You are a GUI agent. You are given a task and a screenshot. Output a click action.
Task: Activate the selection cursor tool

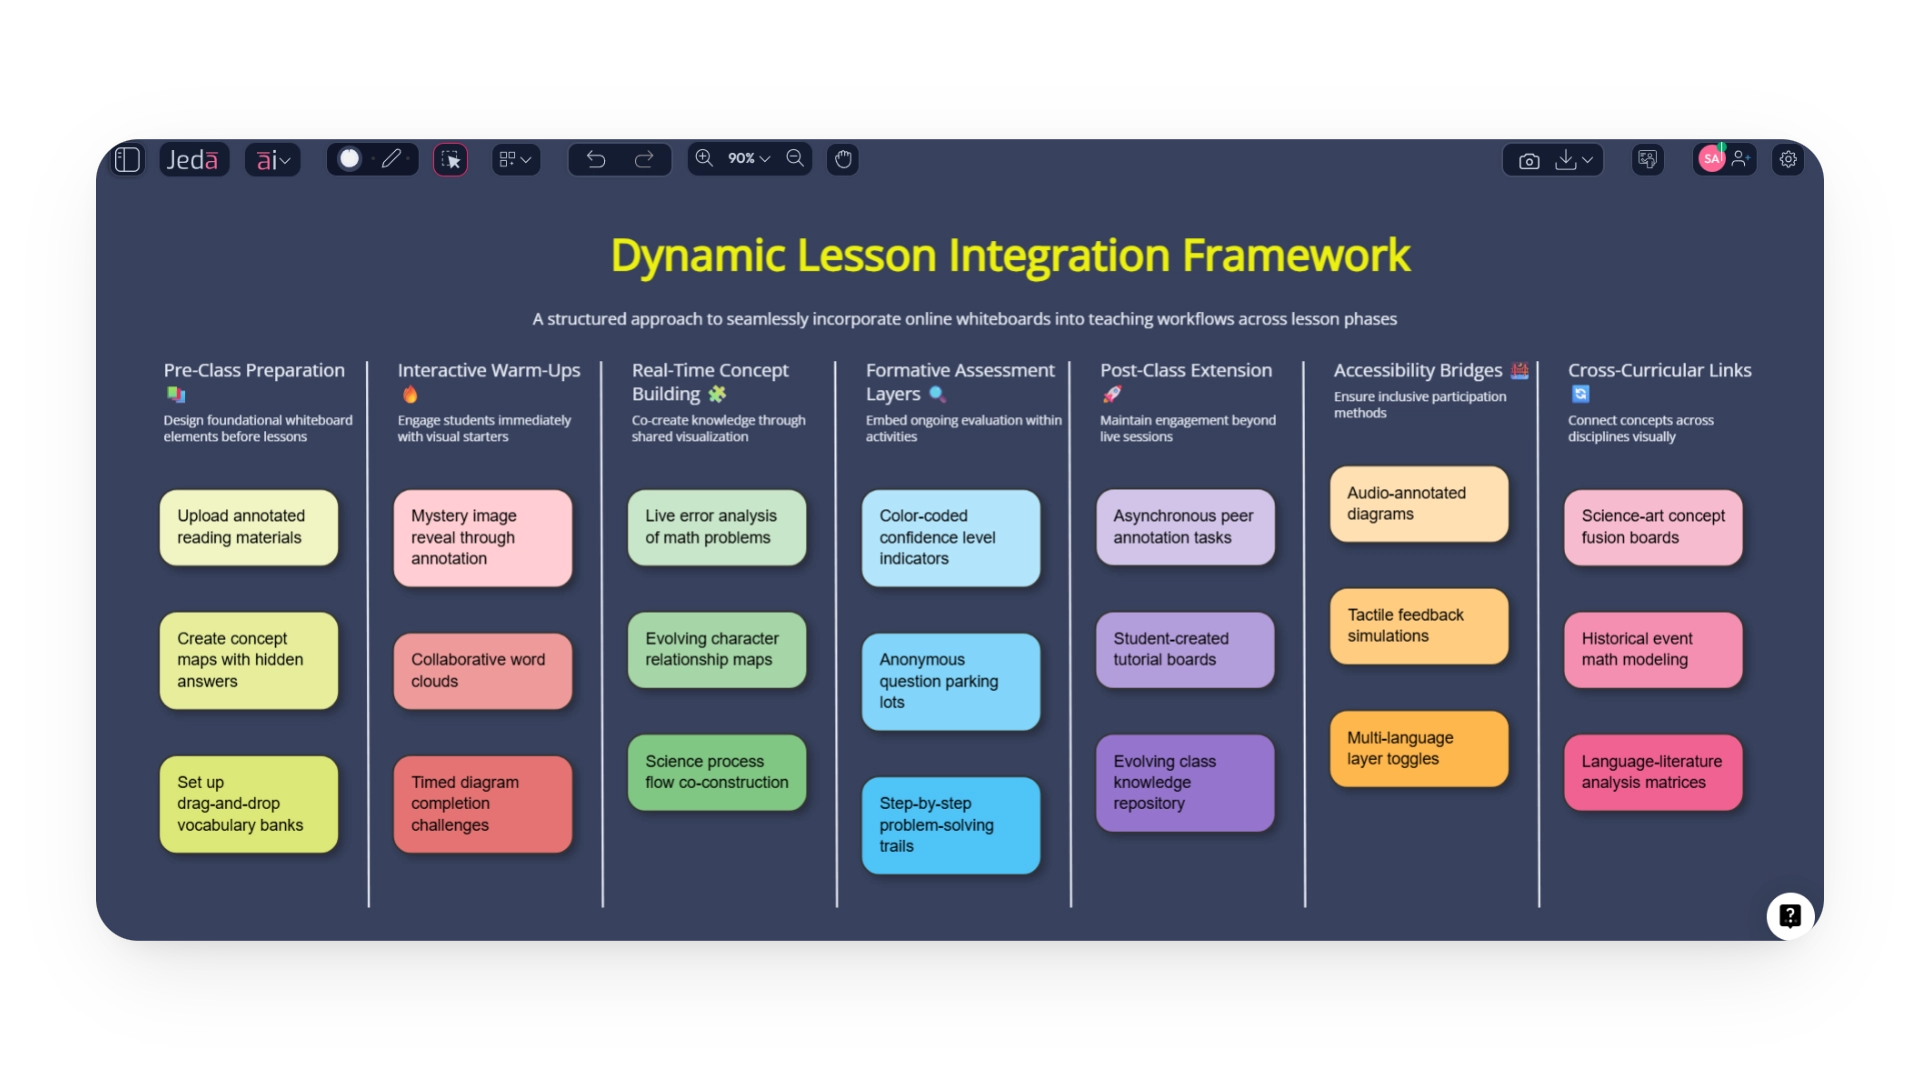[x=450, y=159]
